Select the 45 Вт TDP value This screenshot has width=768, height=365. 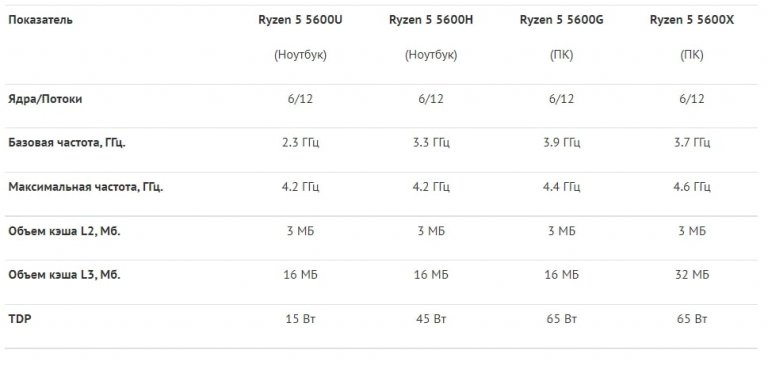[431, 319]
